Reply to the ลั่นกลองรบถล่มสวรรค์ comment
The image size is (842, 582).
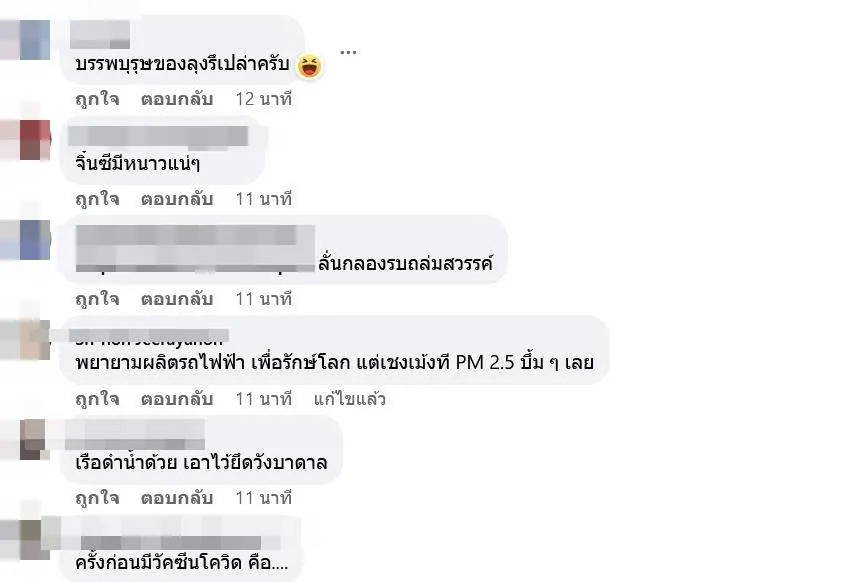click(x=177, y=299)
